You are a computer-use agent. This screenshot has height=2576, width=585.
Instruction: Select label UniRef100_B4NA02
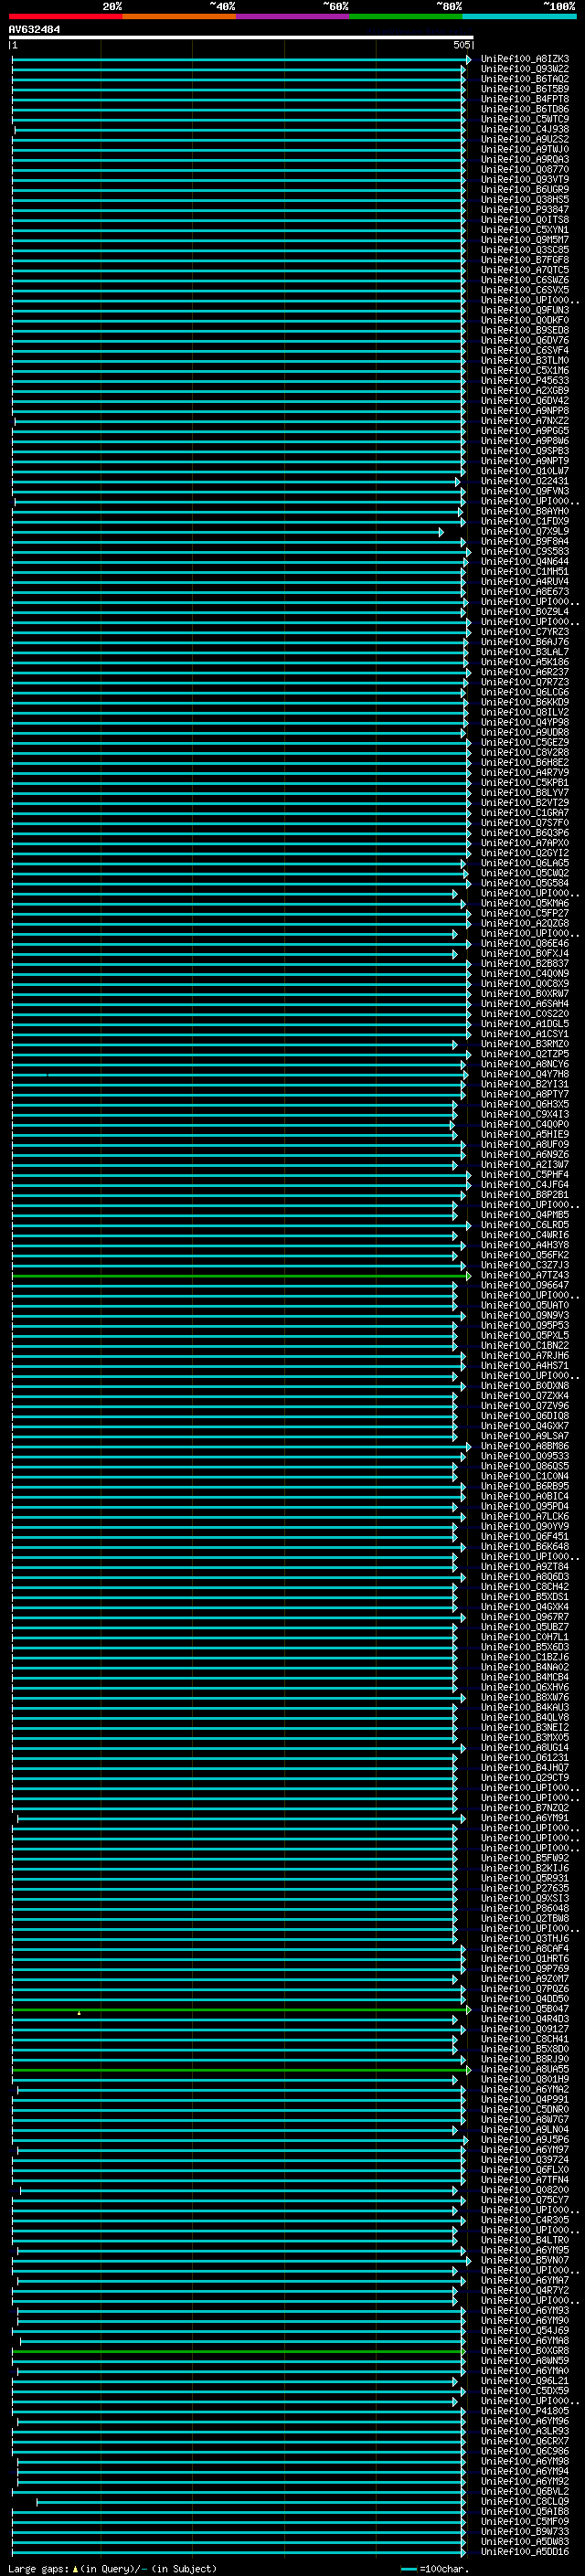[525, 1667]
